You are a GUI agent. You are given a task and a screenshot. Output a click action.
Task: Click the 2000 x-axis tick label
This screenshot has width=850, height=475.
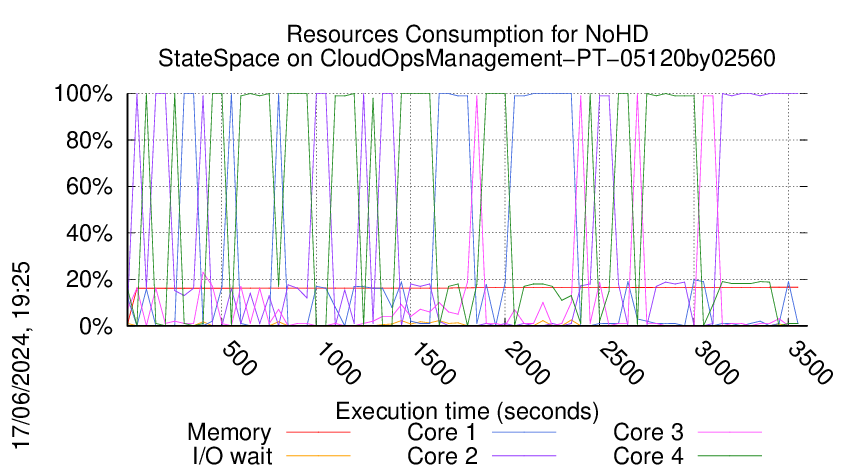tap(526, 363)
